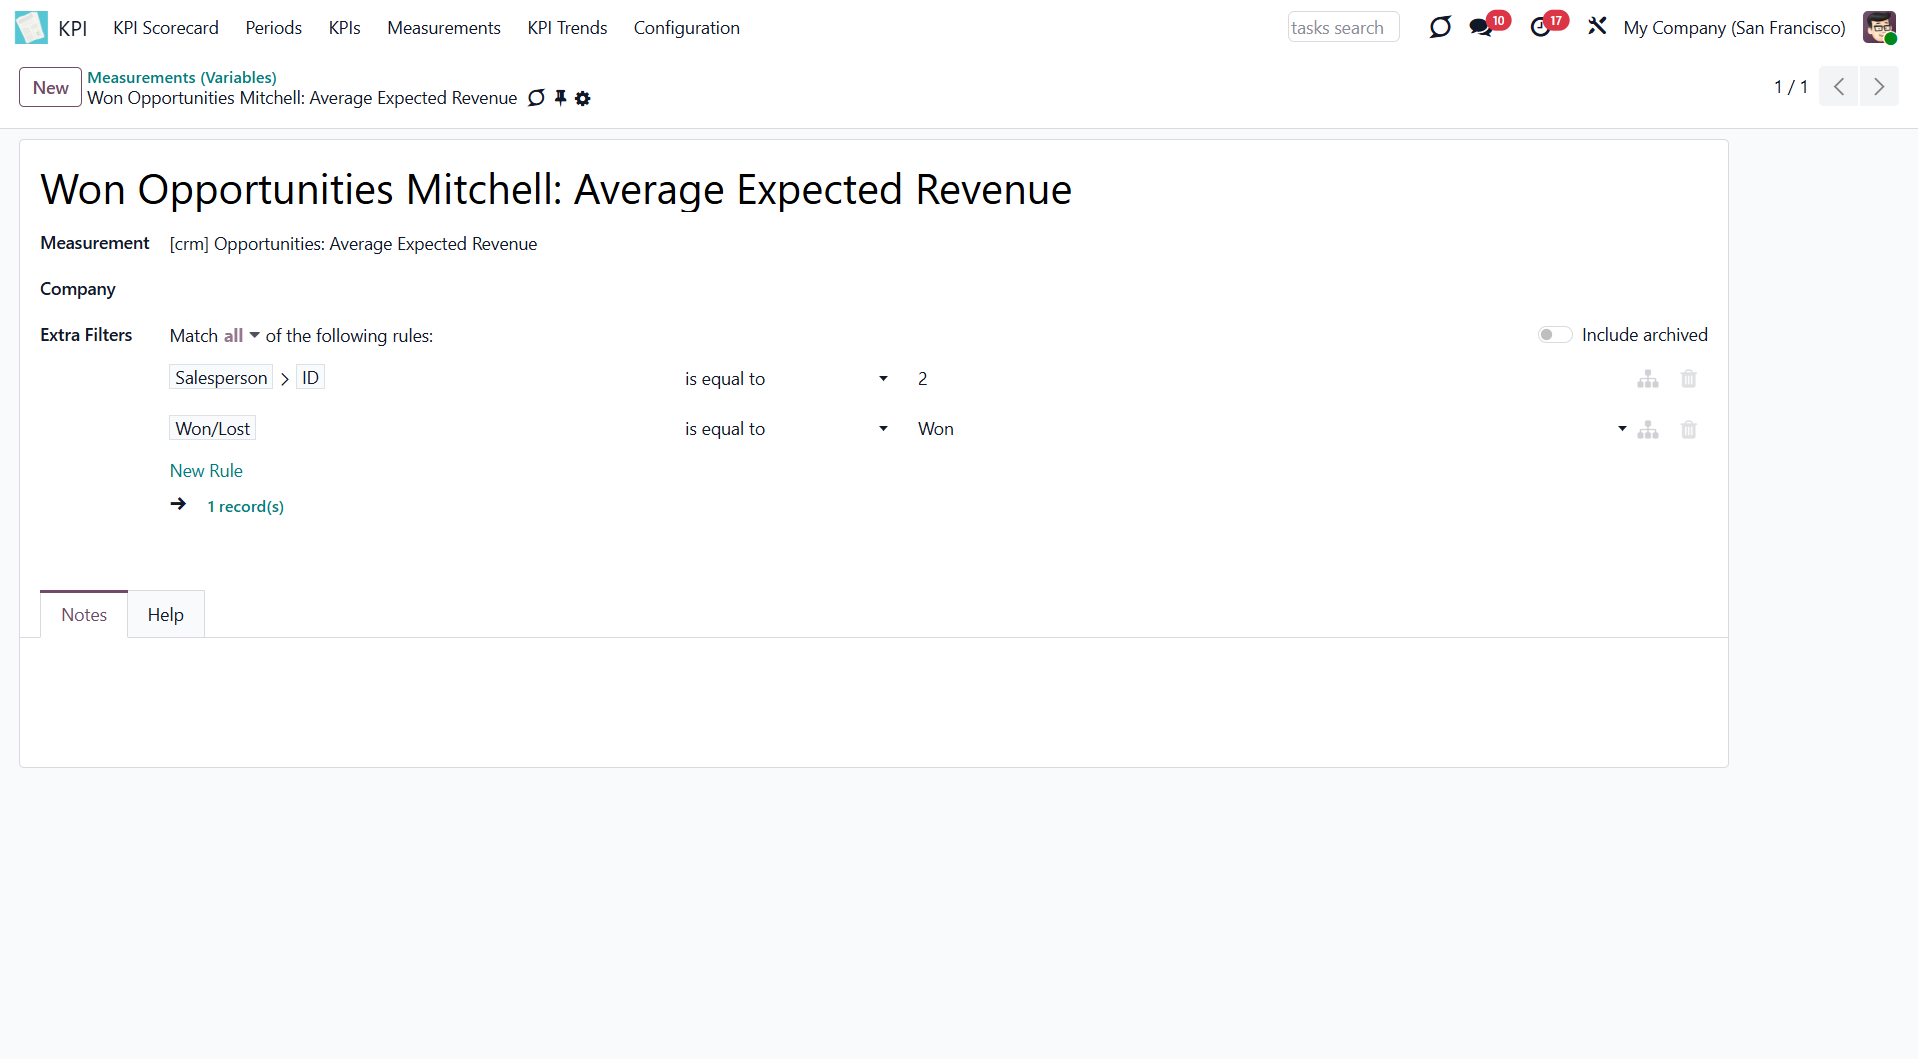This screenshot has height=1059, width=1918.
Task: Open the gear actions menu in breadcrumb
Action: pos(583,98)
